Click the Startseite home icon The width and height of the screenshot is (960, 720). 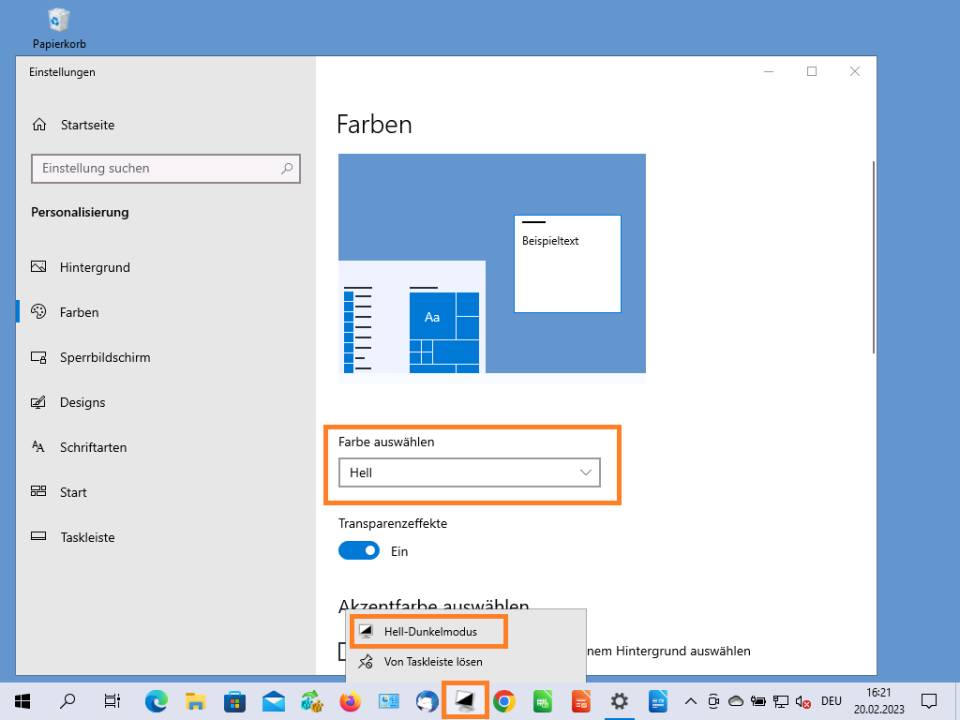[x=39, y=125]
